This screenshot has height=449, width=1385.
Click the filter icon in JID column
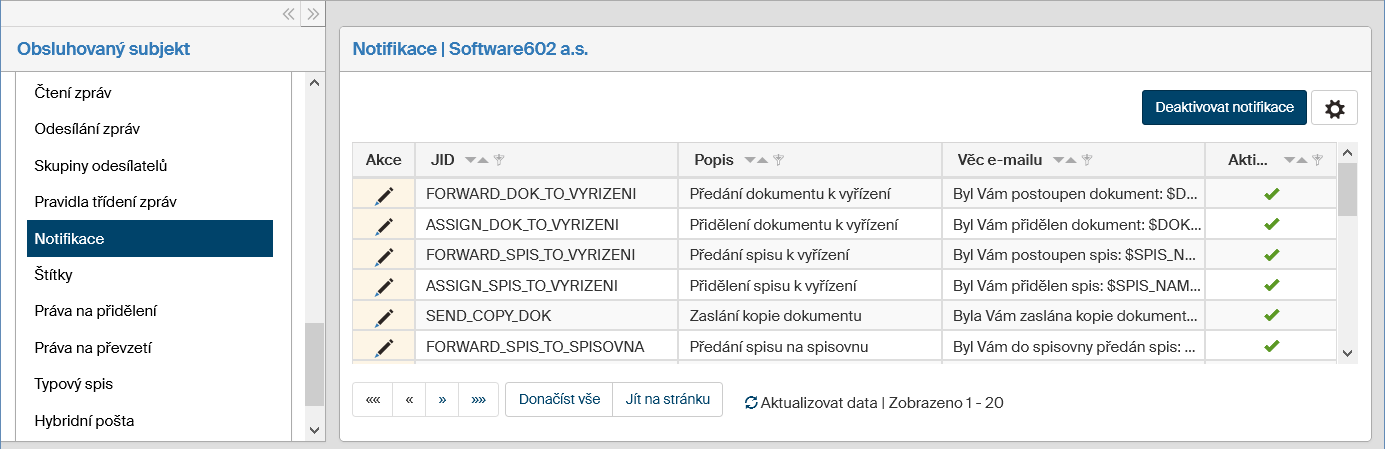pyautogui.click(x=497, y=160)
